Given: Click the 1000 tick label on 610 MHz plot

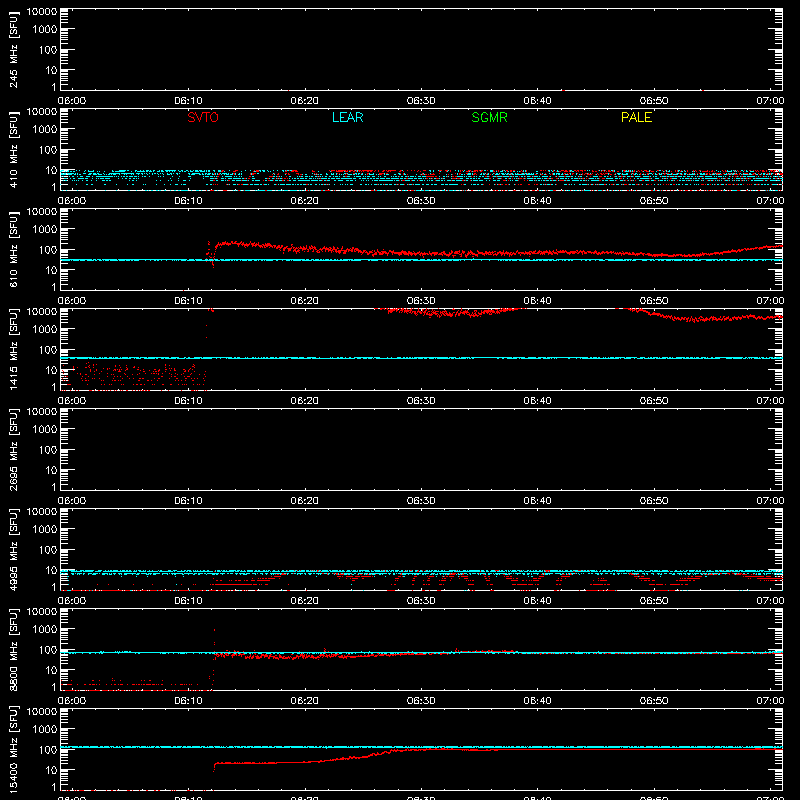Looking at the screenshot, I should click(45, 229).
